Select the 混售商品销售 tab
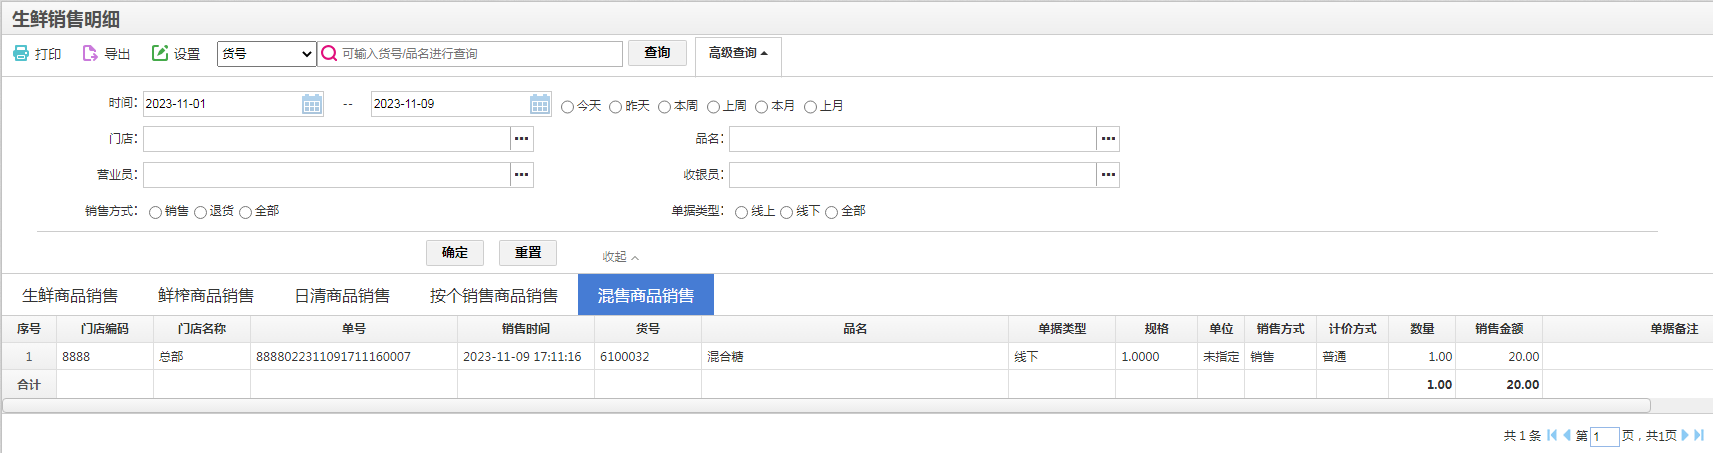This screenshot has width=1713, height=453. [646, 295]
